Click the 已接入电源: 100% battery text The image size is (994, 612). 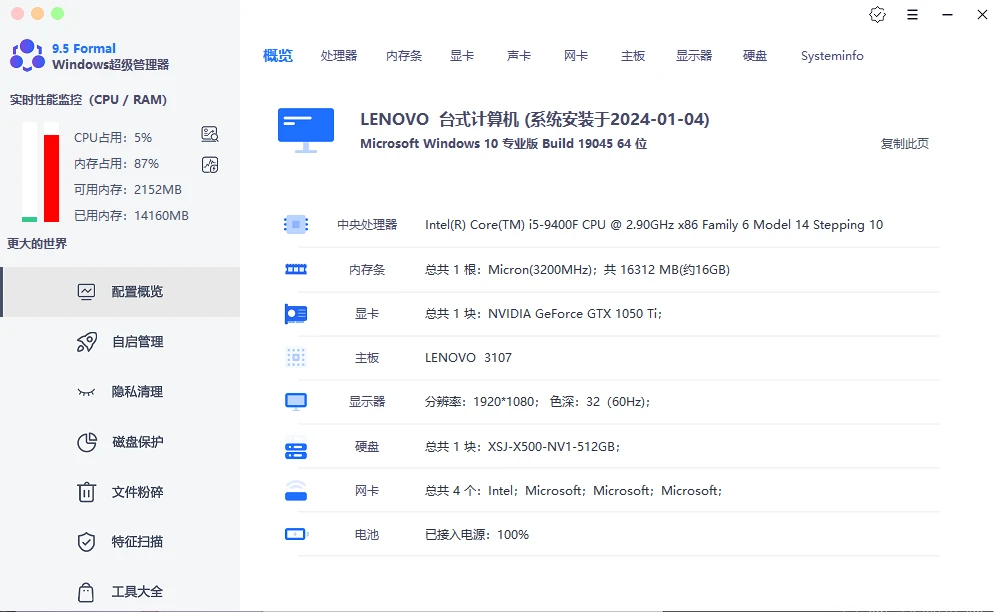click(477, 535)
